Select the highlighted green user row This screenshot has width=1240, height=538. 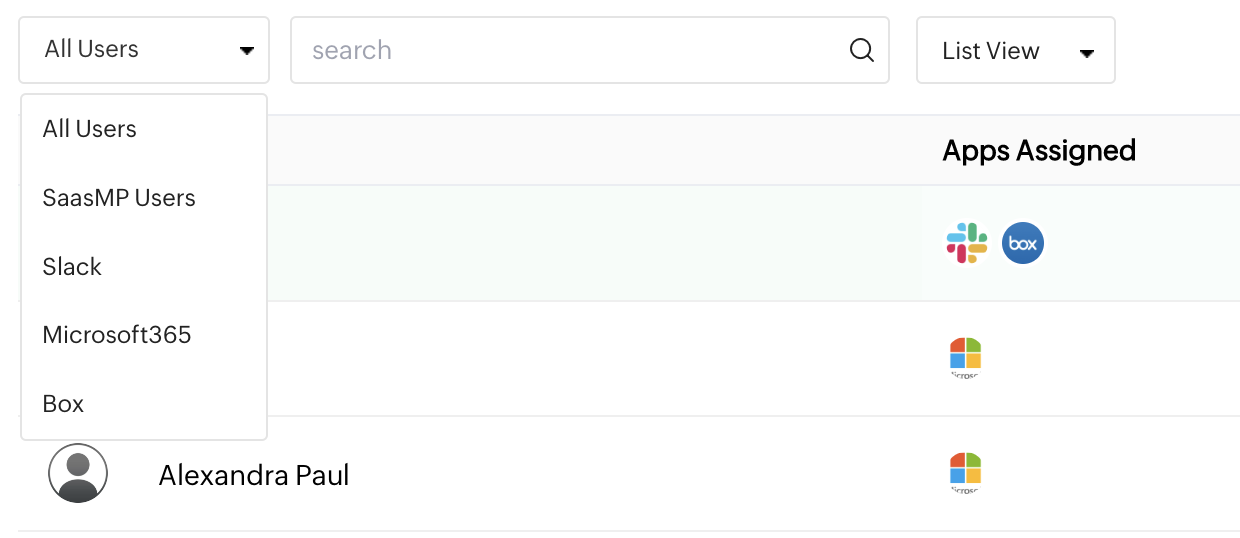pyautogui.click(x=600, y=243)
